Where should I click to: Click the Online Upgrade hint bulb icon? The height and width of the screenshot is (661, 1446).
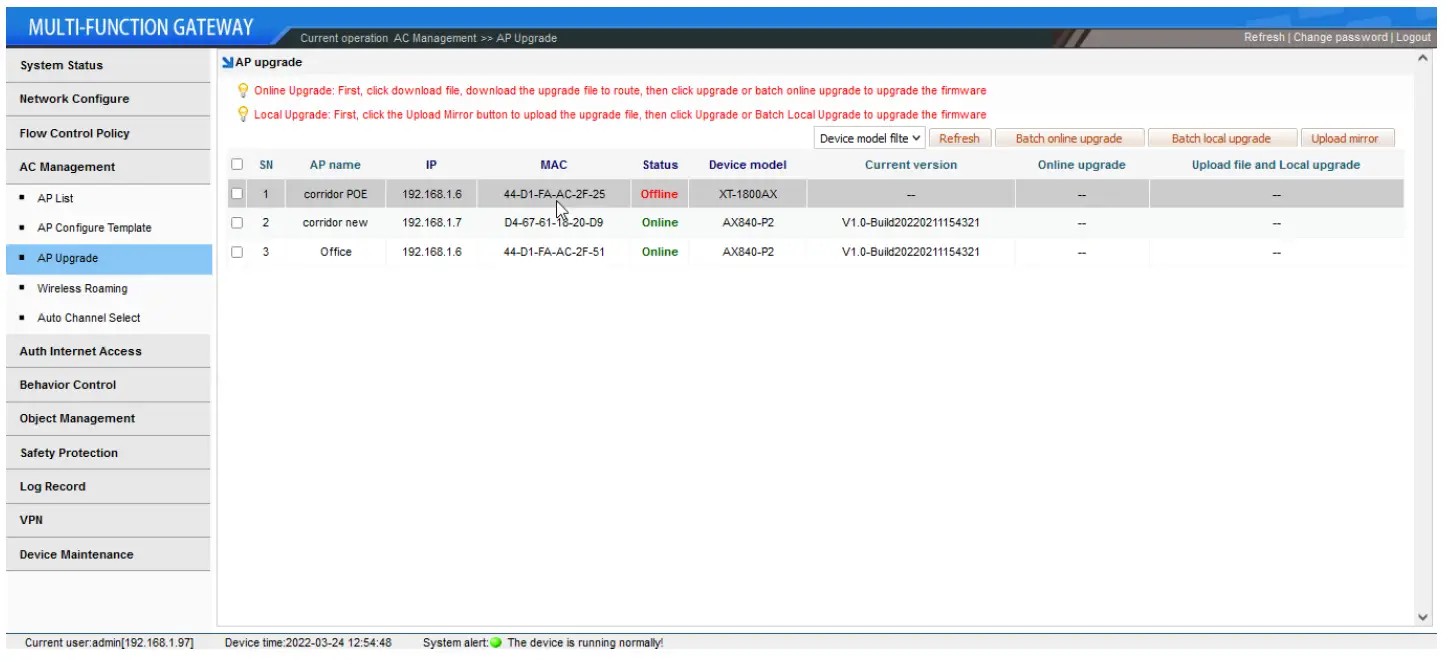pyautogui.click(x=243, y=90)
